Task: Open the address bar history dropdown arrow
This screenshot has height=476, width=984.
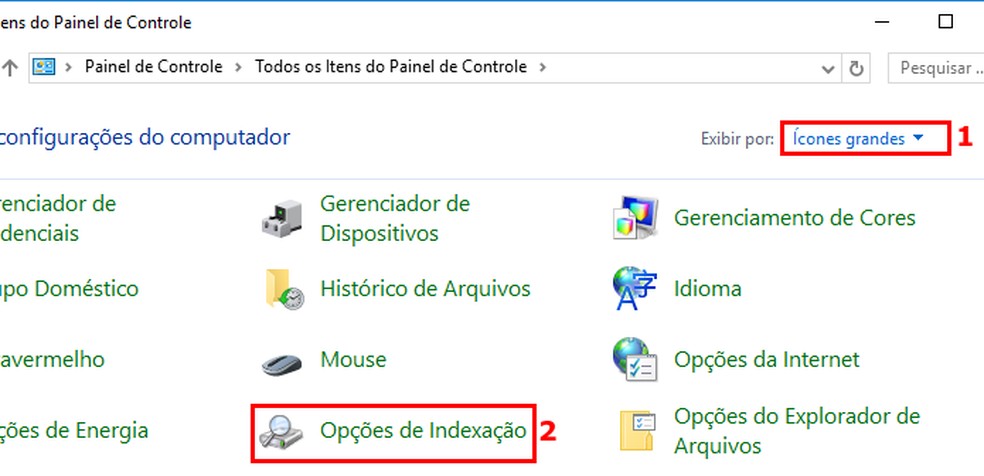Action: click(828, 68)
